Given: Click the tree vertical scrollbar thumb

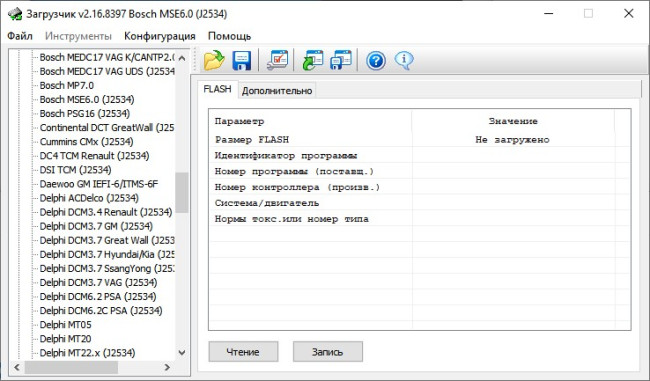Looking at the screenshot, I should tap(182, 193).
